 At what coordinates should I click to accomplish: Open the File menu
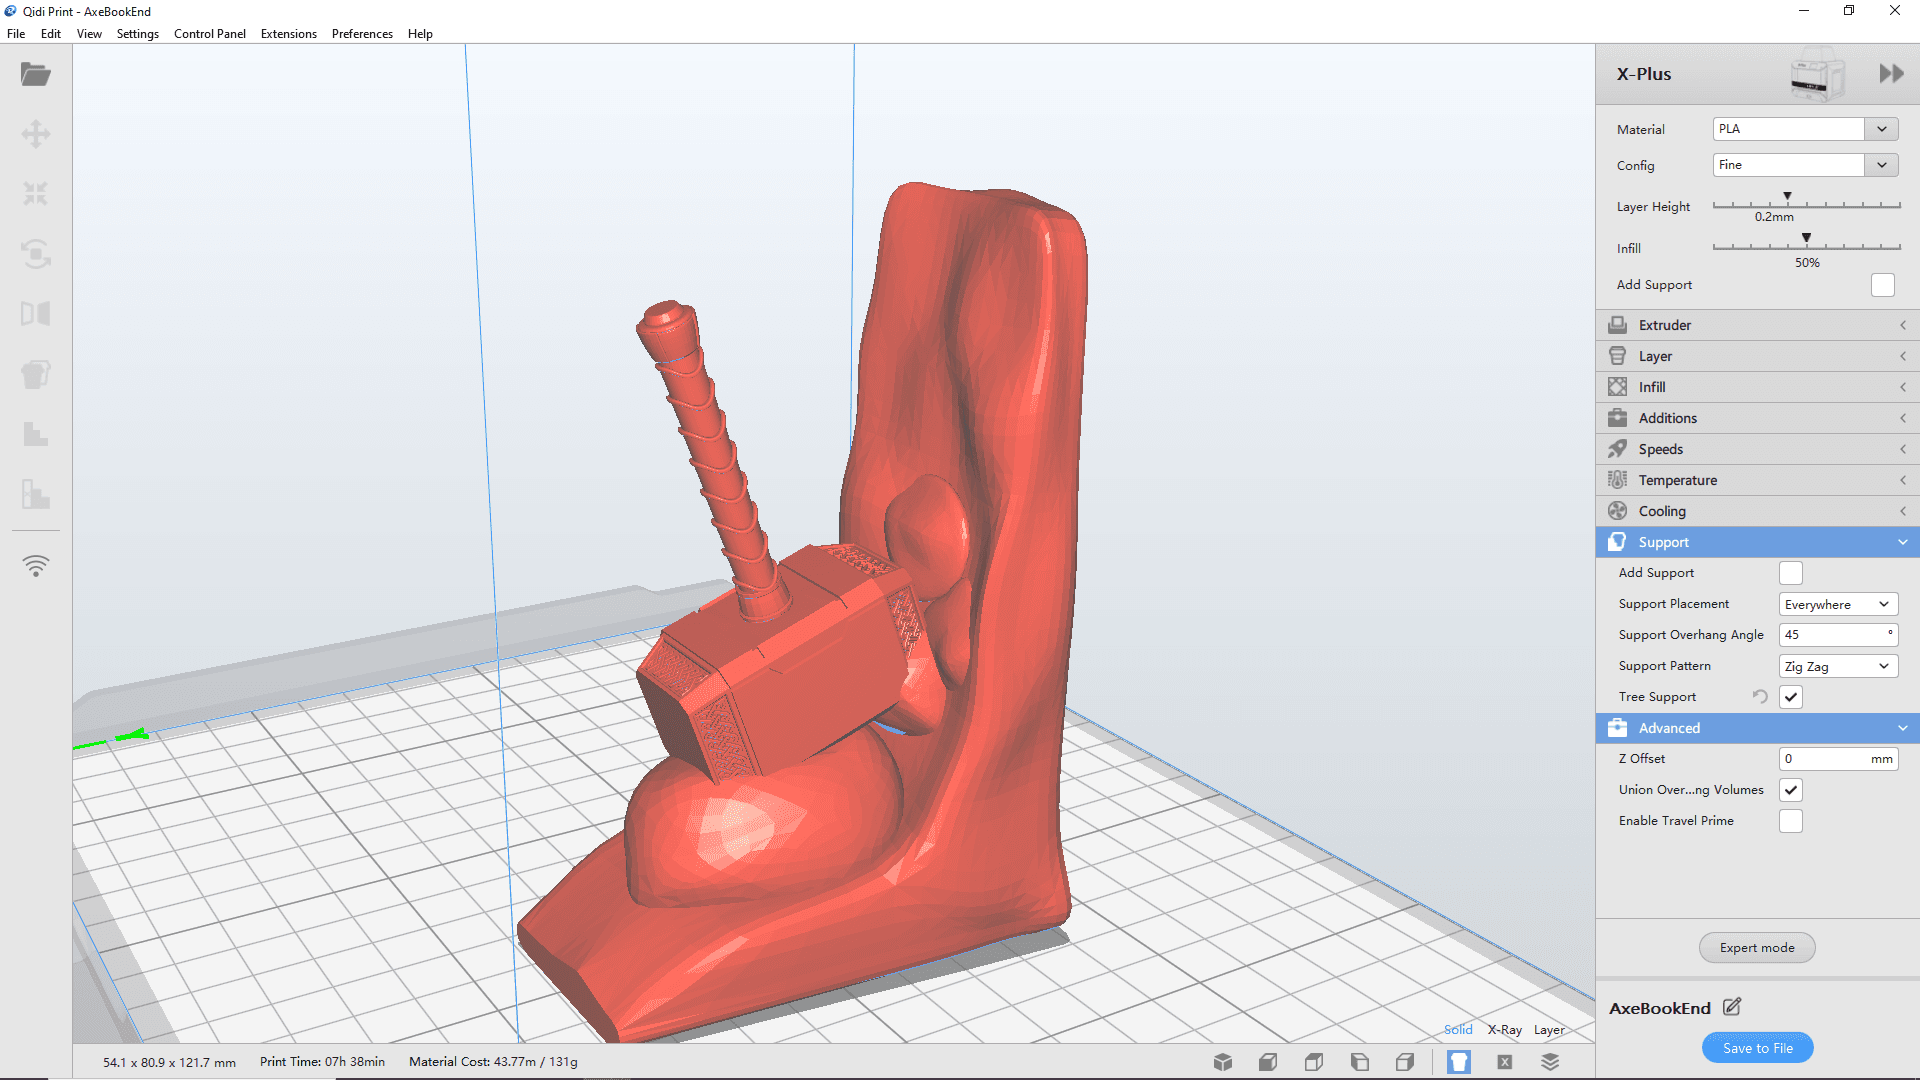(16, 34)
